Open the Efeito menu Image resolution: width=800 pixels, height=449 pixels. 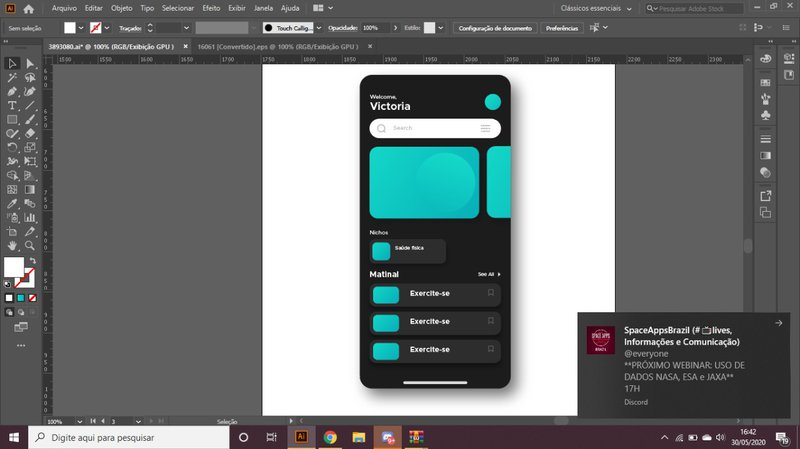(211, 8)
